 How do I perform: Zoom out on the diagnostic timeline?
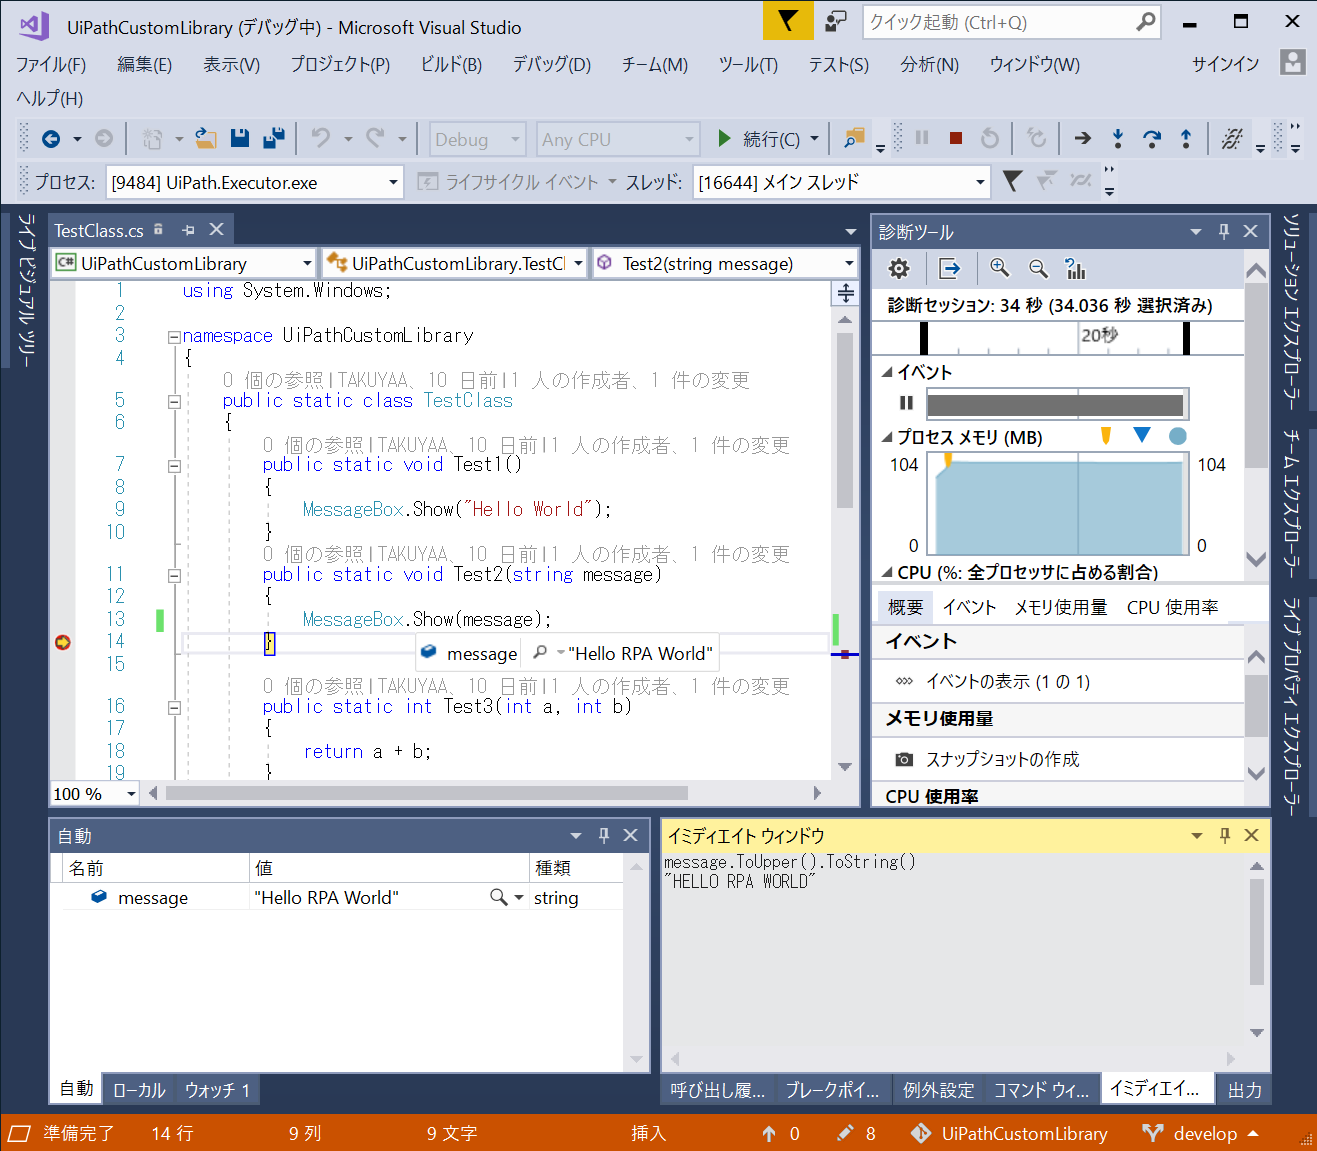tap(1038, 268)
